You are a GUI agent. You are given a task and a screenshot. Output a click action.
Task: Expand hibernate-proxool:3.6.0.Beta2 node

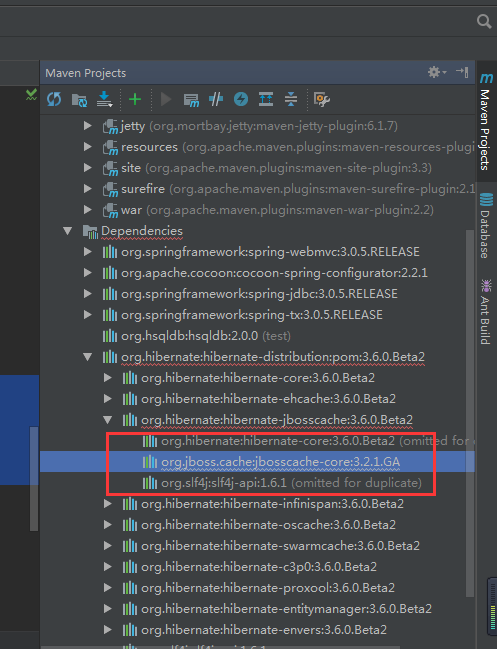(108, 588)
